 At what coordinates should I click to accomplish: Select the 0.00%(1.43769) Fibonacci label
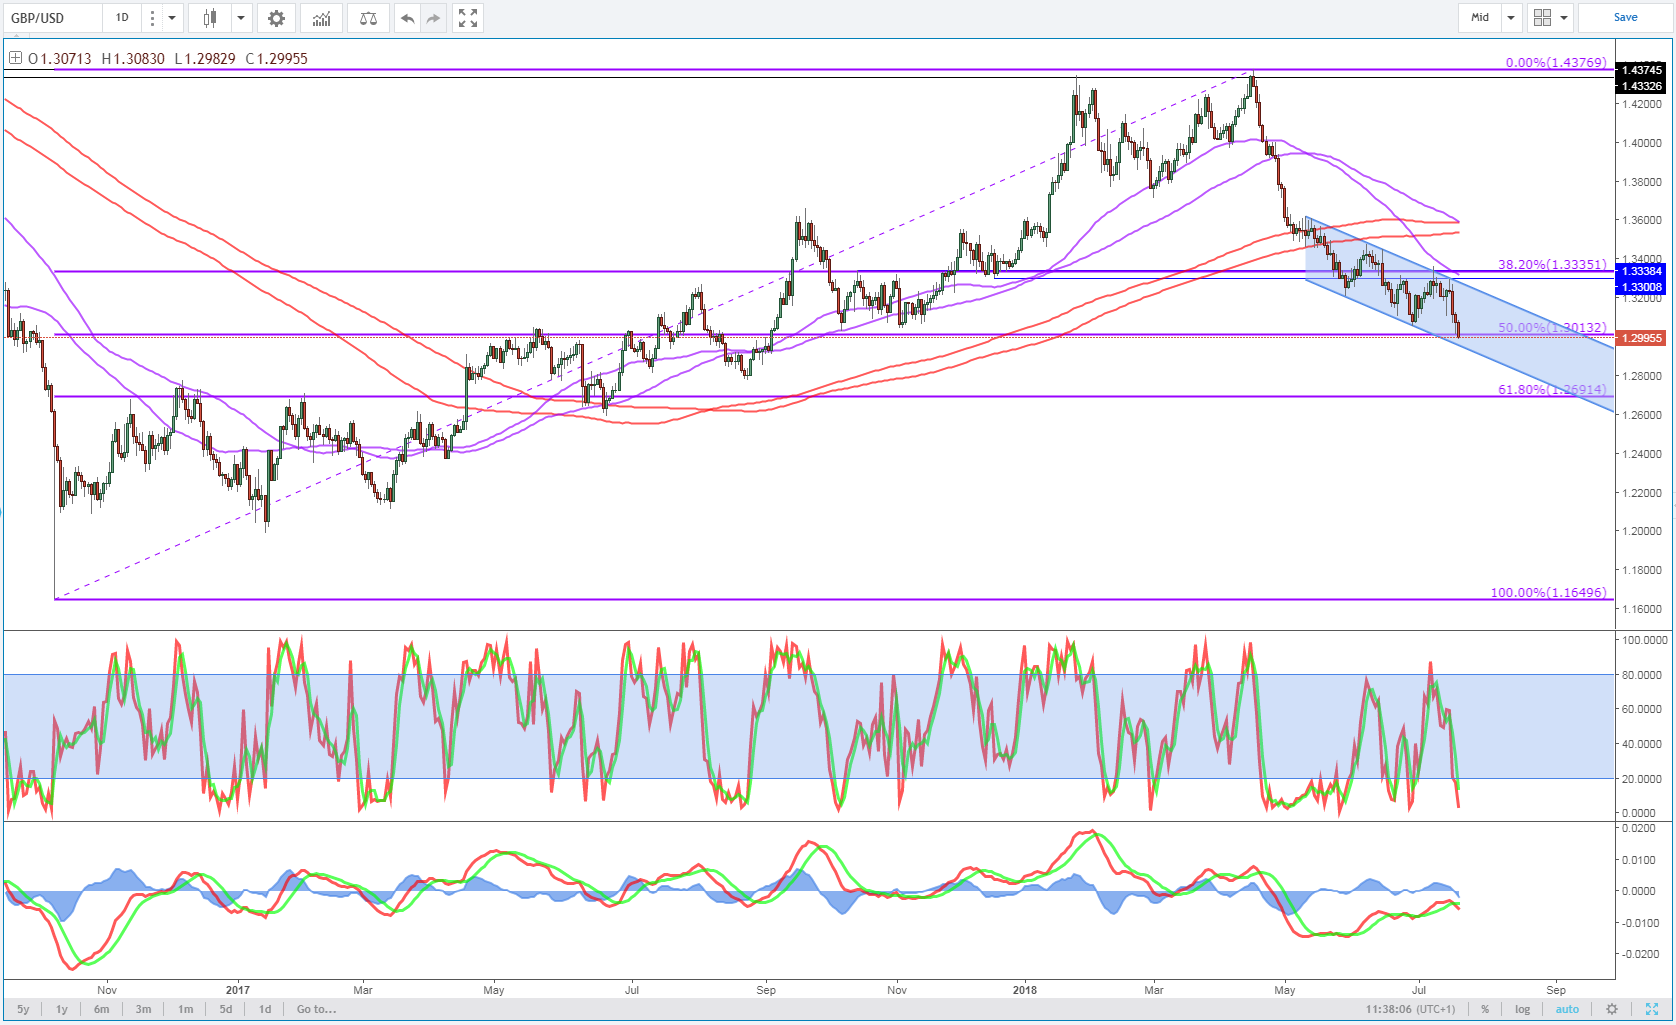(1556, 62)
